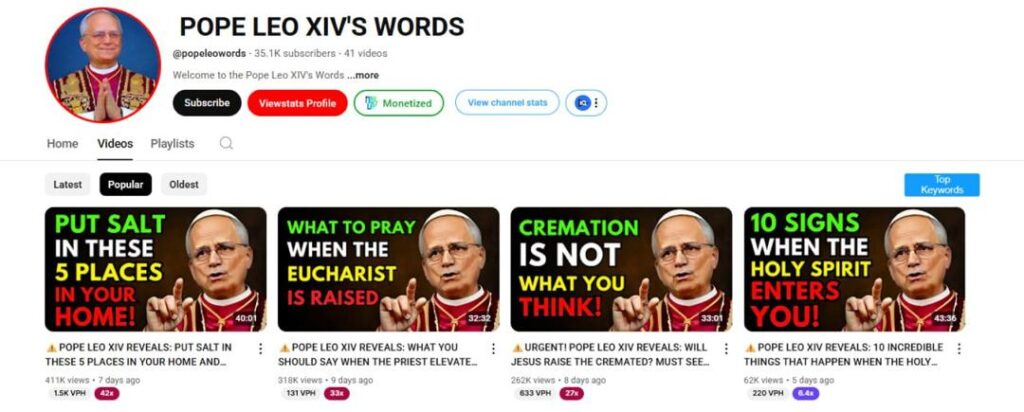This screenshot has height=412, width=1024.
Task: Open the 'Cremation is not what you think' thumbnail
Action: (x=621, y=269)
